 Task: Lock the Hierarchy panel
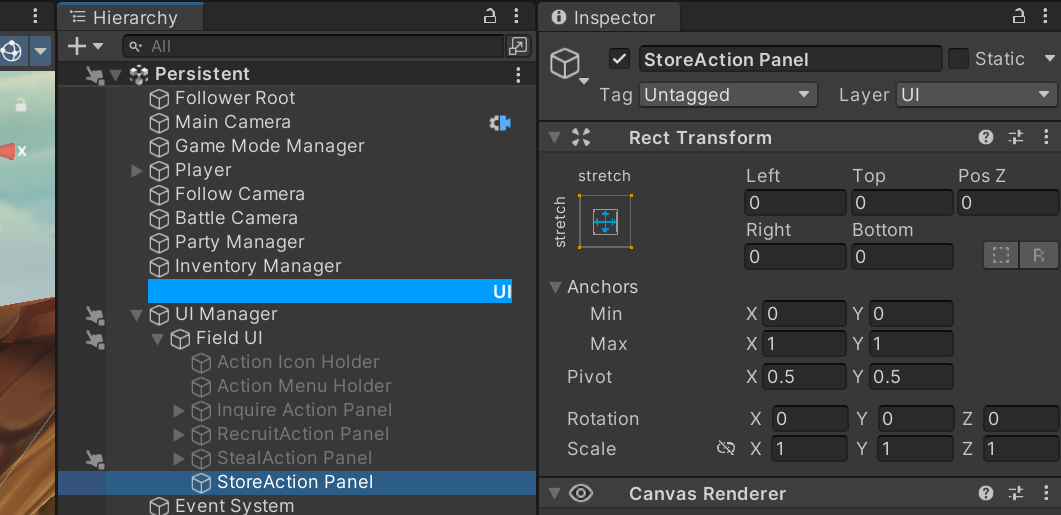490,16
